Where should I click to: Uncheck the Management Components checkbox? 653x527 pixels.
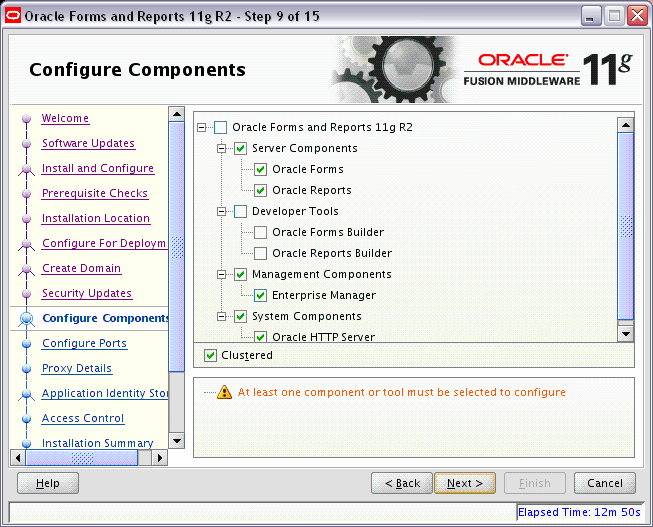240,274
